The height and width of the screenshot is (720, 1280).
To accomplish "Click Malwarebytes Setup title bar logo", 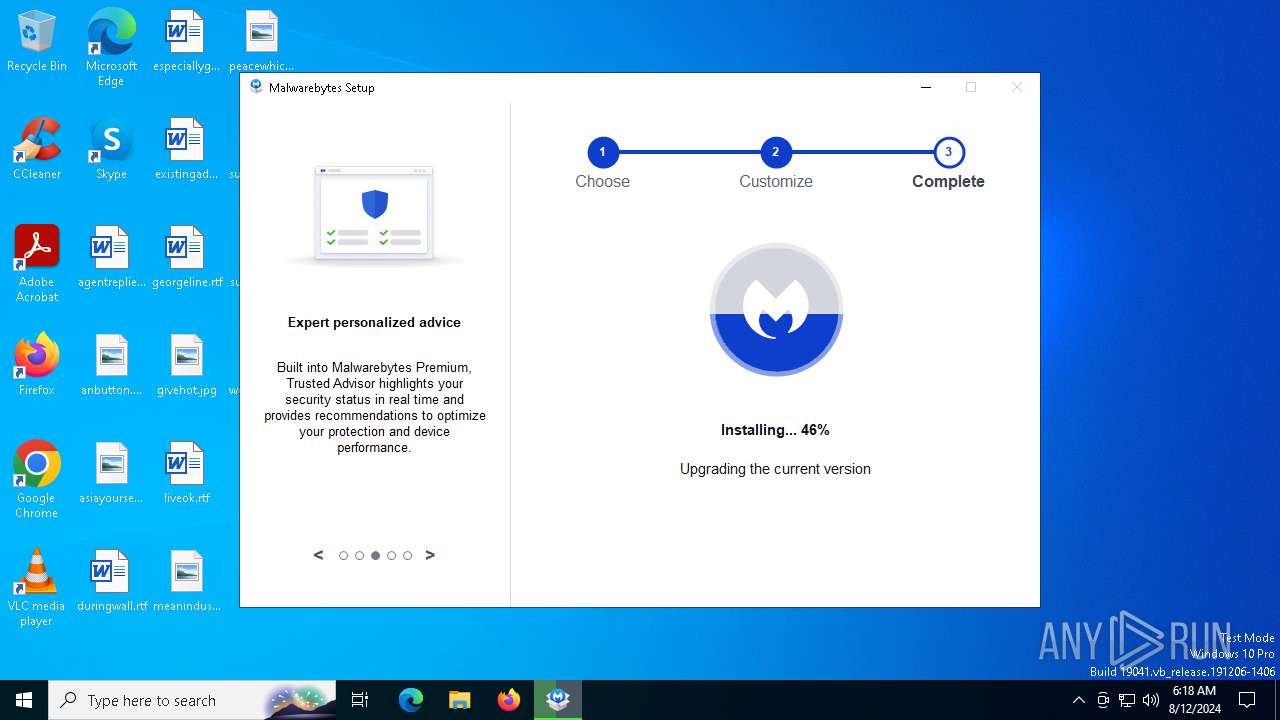I will (256, 87).
